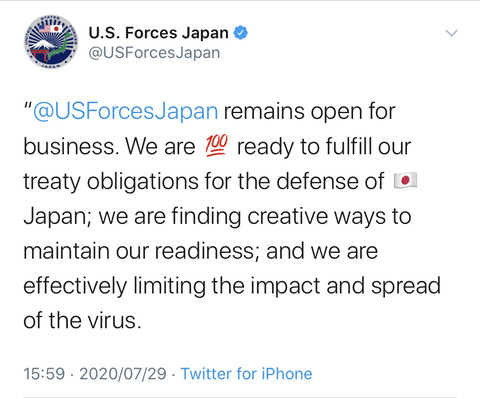
Task: Click the red torii gate in the logo
Action: (x=38, y=56)
